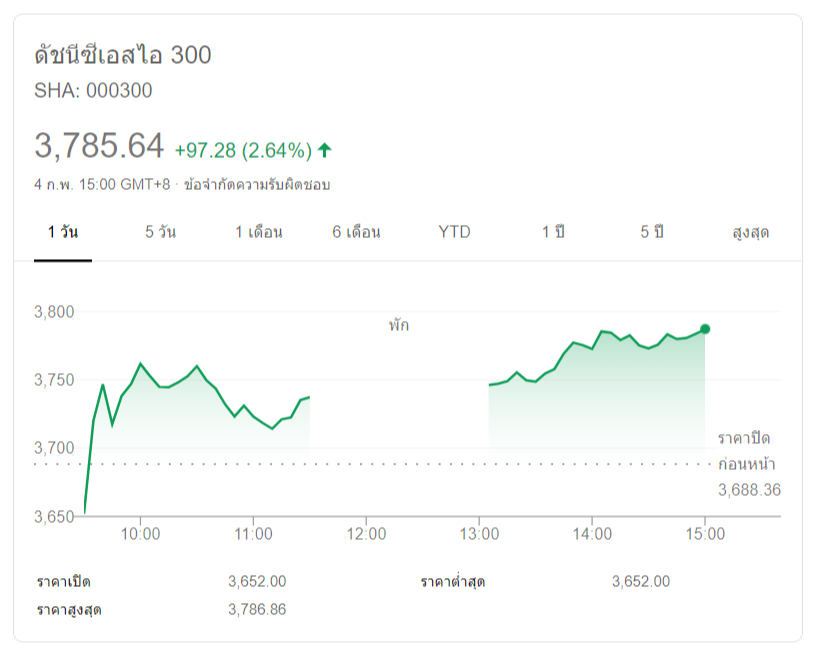Click the SHA: 000300 ticker text
This screenshot has height=656, width=818.
pyautogui.click(x=93, y=91)
